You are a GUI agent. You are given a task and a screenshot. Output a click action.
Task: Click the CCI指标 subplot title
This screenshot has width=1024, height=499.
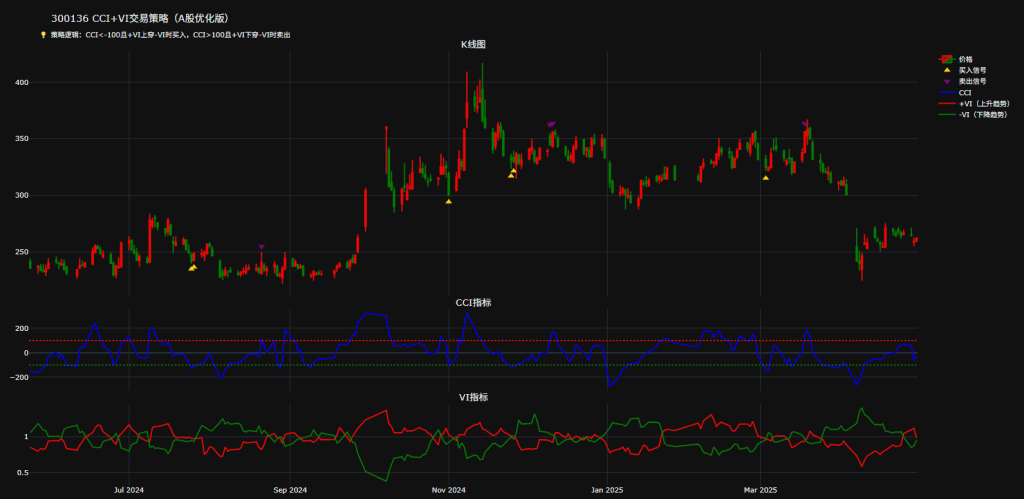473,302
